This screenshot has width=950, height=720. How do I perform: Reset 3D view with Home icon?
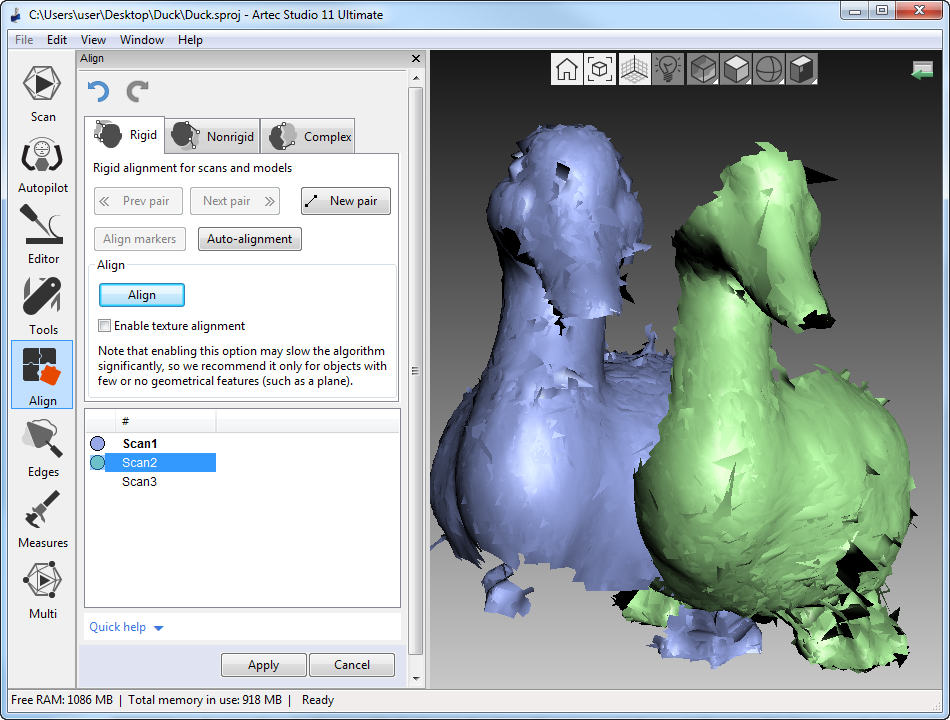click(x=567, y=69)
